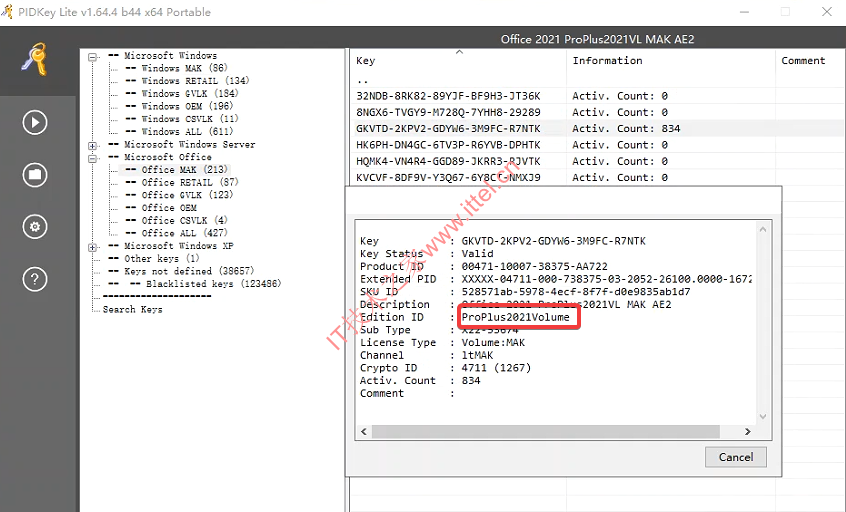Select Windows ALL (611) tree item
This screenshot has height=512, width=846.
(x=179, y=132)
